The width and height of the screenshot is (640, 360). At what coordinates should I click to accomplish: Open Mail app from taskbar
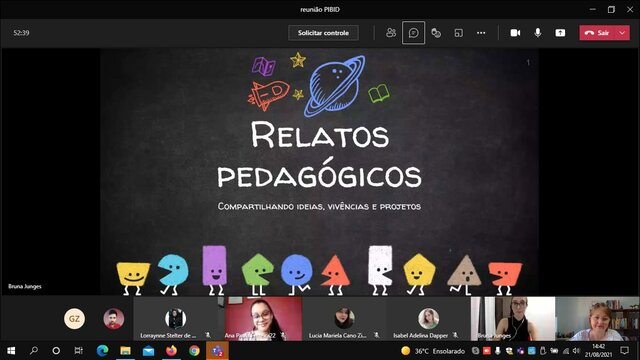click(x=149, y=351)
